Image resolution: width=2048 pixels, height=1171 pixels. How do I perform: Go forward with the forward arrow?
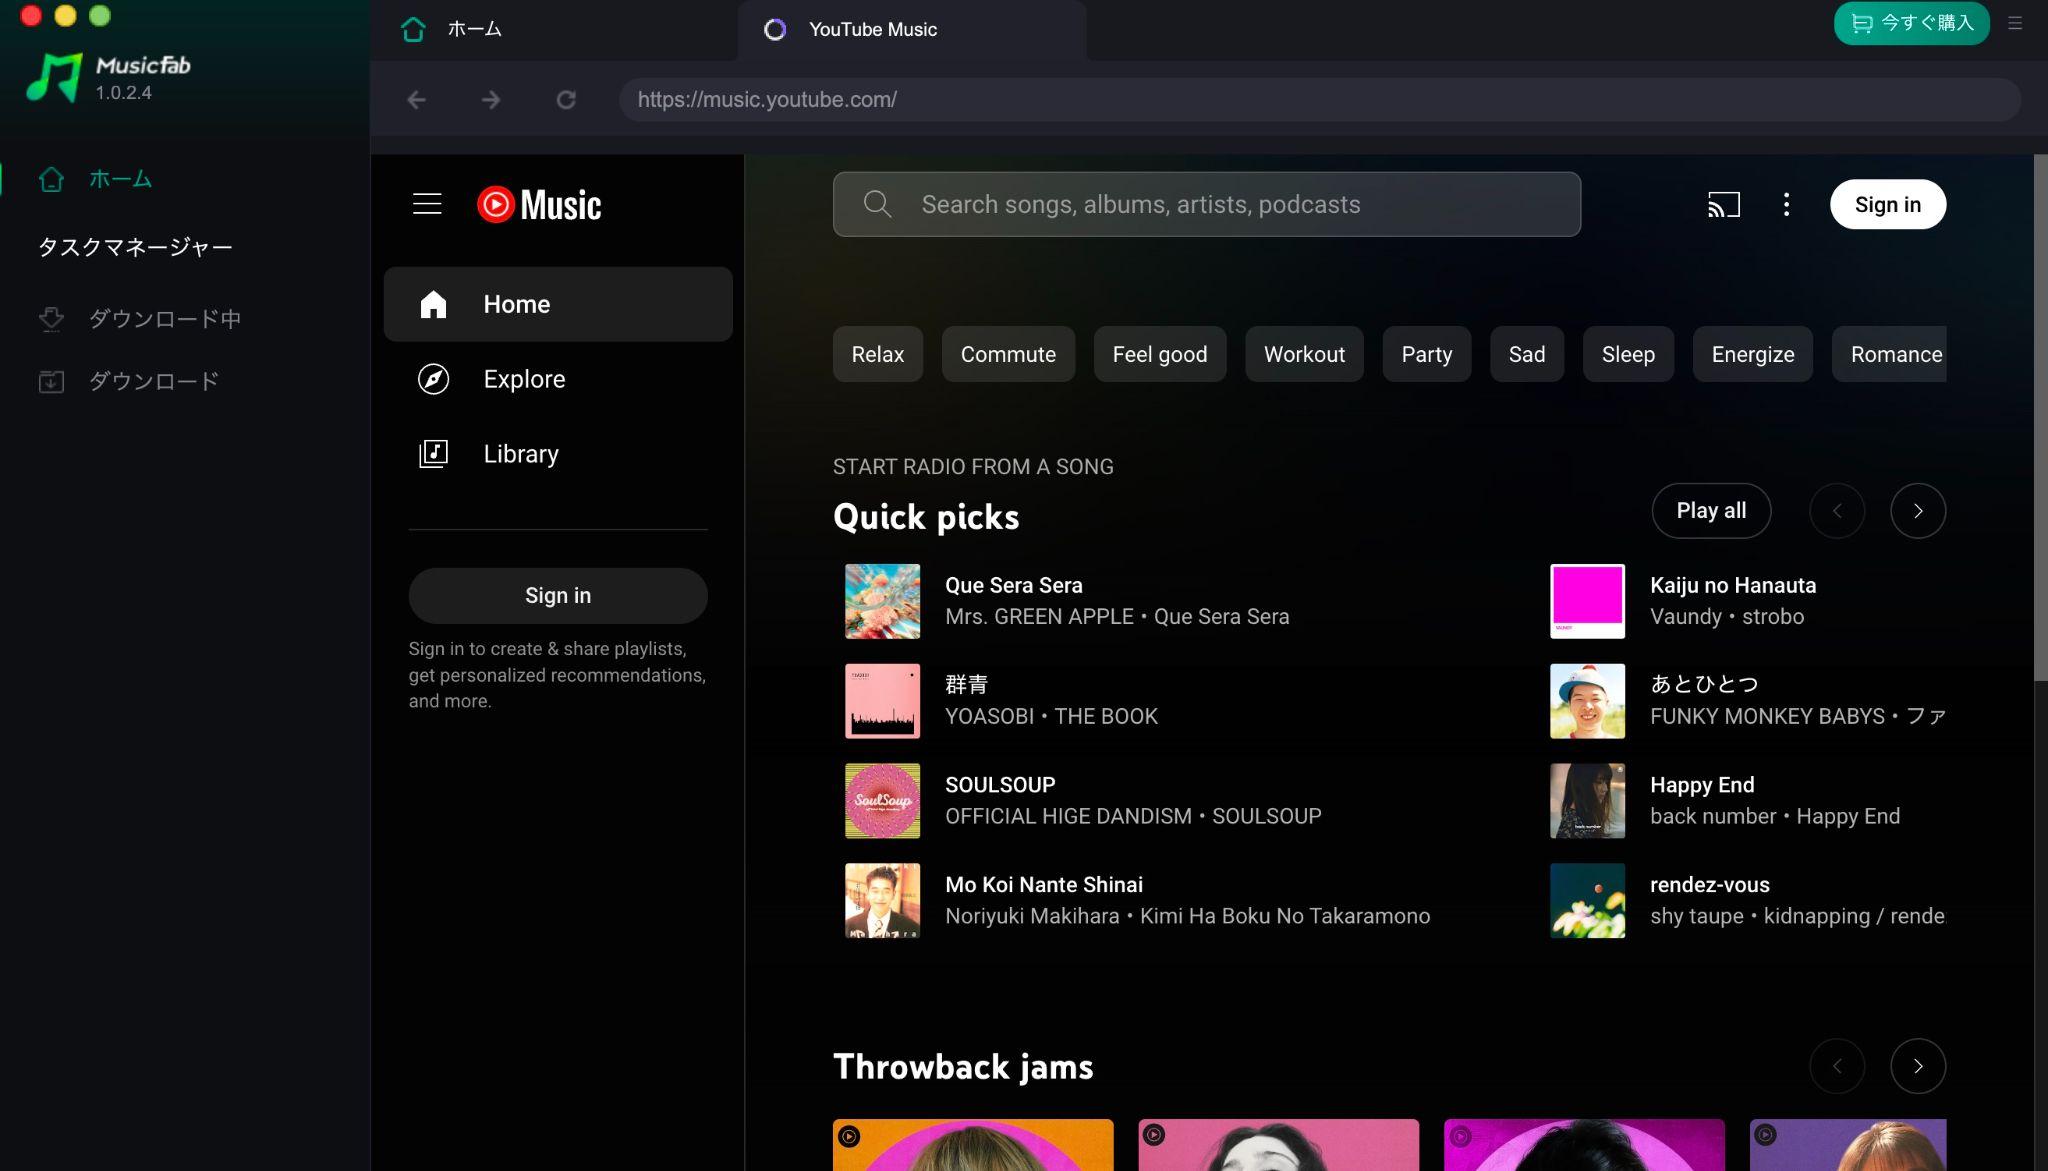tap(491, 100)
